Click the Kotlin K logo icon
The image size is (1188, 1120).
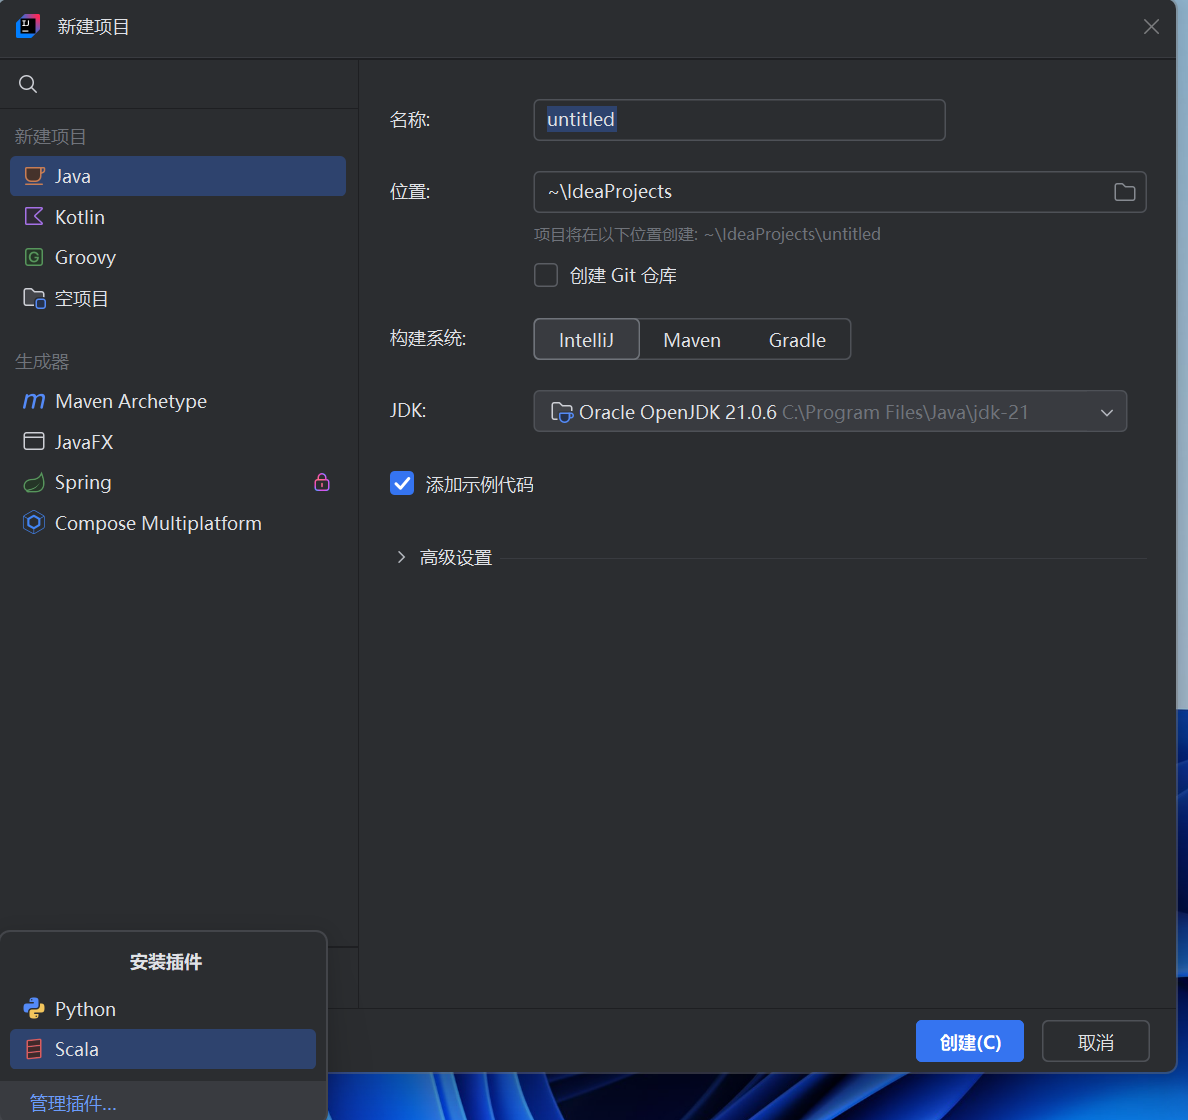(x=34, y=217)
